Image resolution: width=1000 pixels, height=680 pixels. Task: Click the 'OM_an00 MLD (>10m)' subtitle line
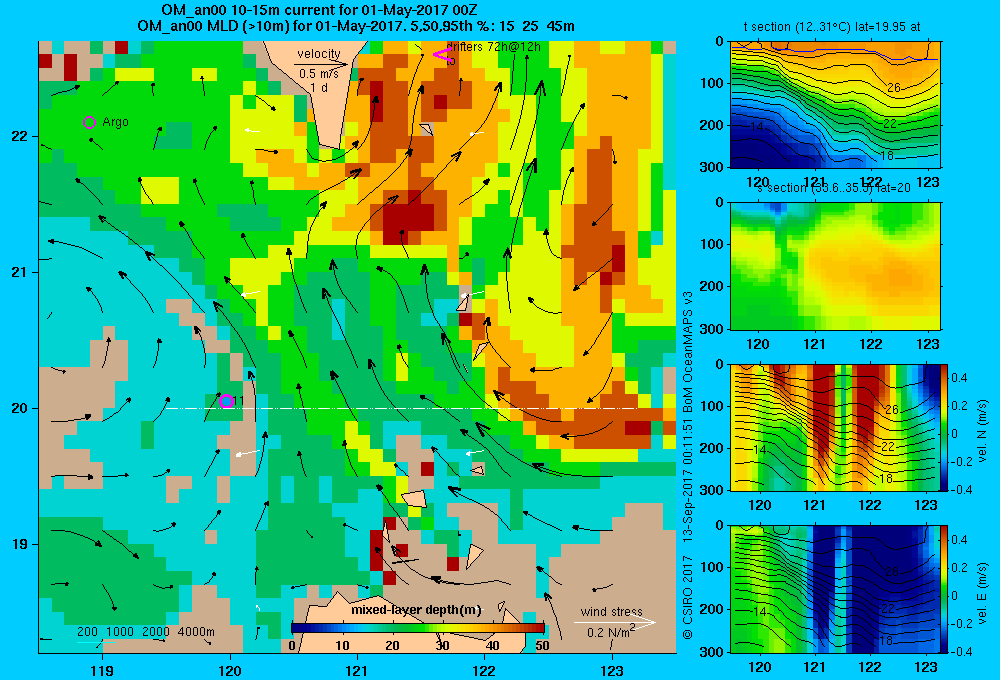[x=356, y=26]
